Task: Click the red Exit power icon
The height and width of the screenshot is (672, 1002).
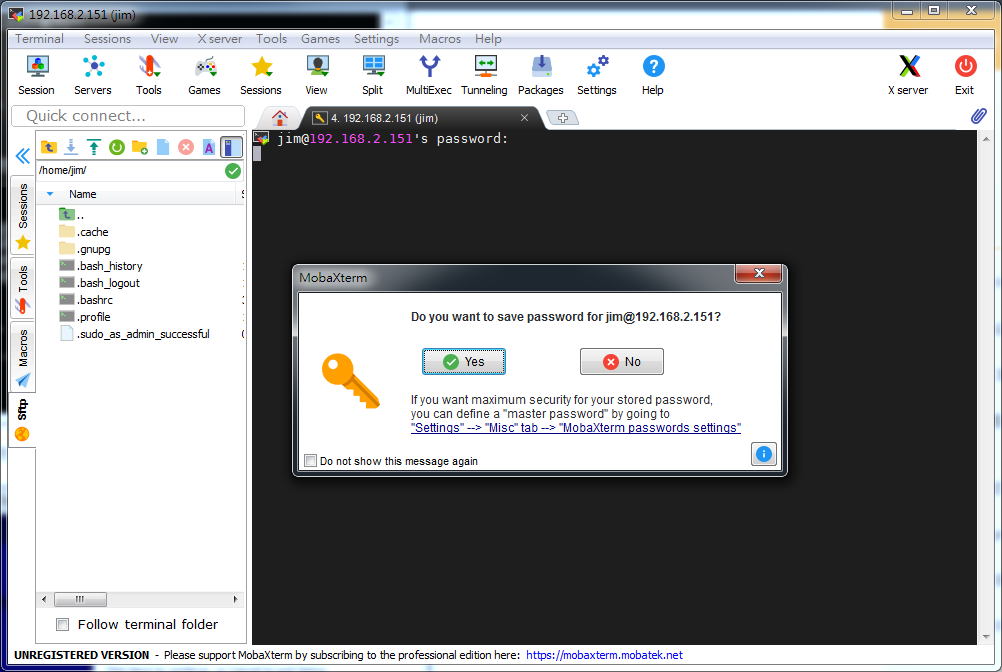Action: coord(965,75)
